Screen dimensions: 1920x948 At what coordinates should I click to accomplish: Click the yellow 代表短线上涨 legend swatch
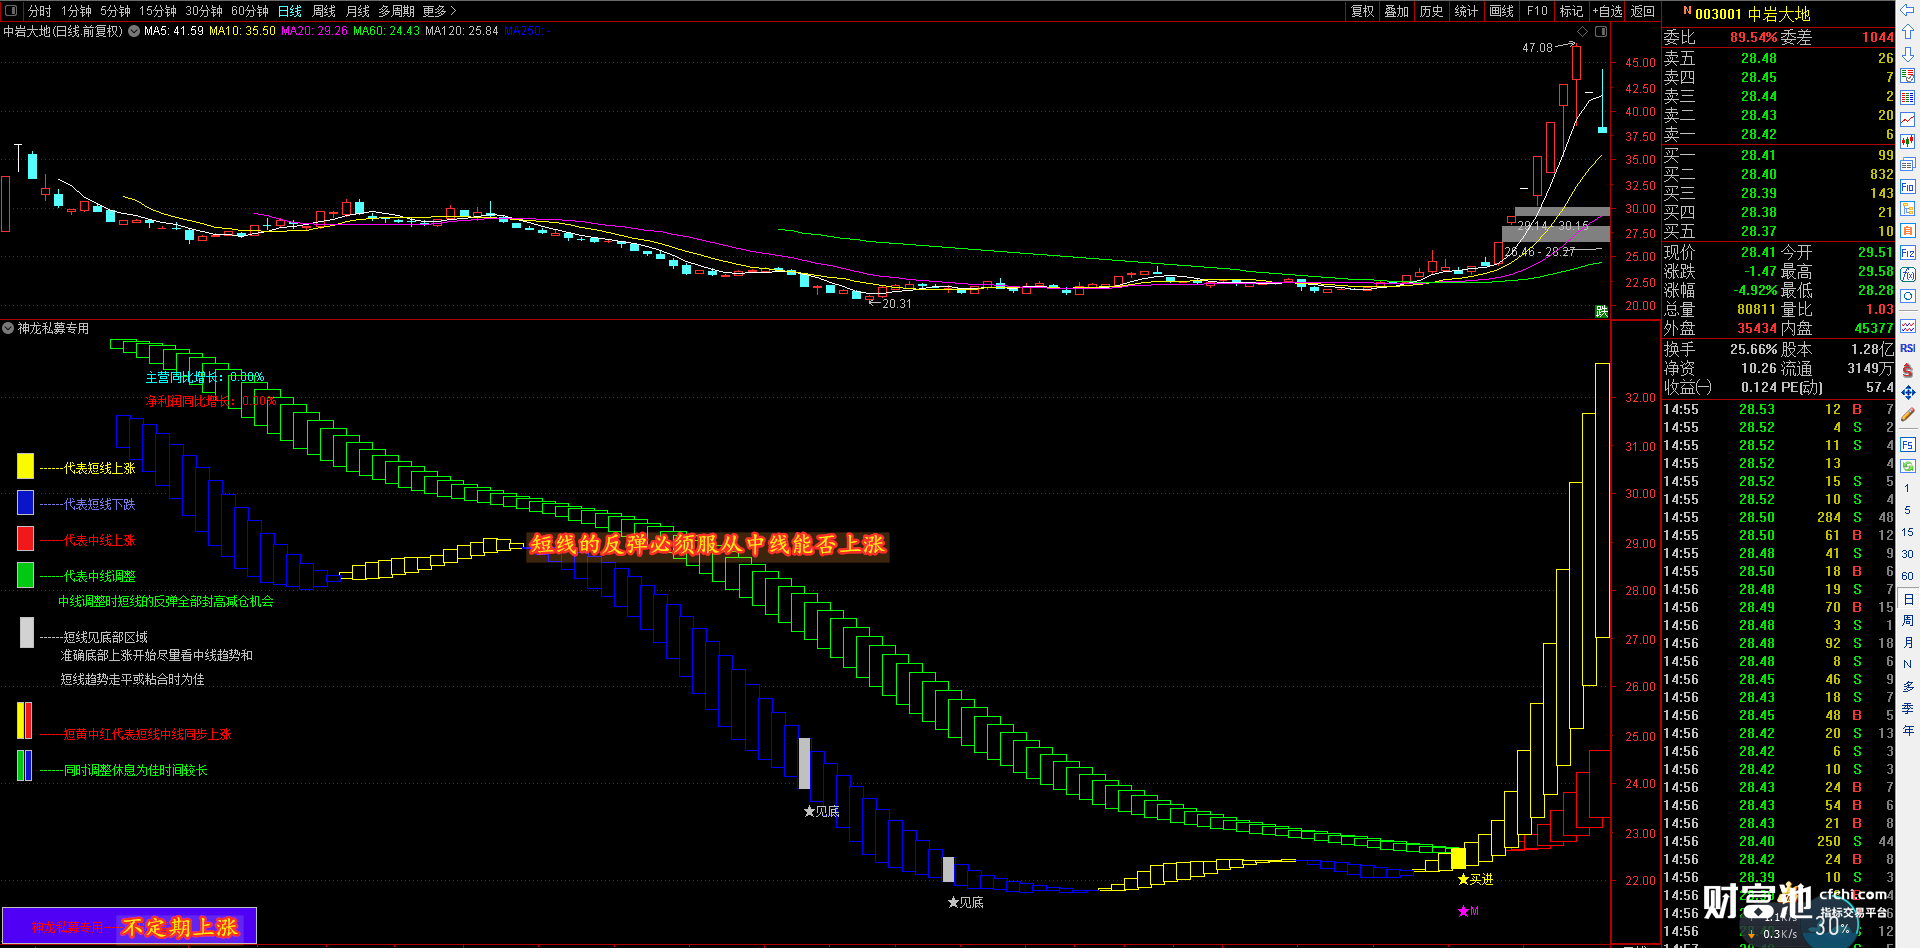point(25,466)
